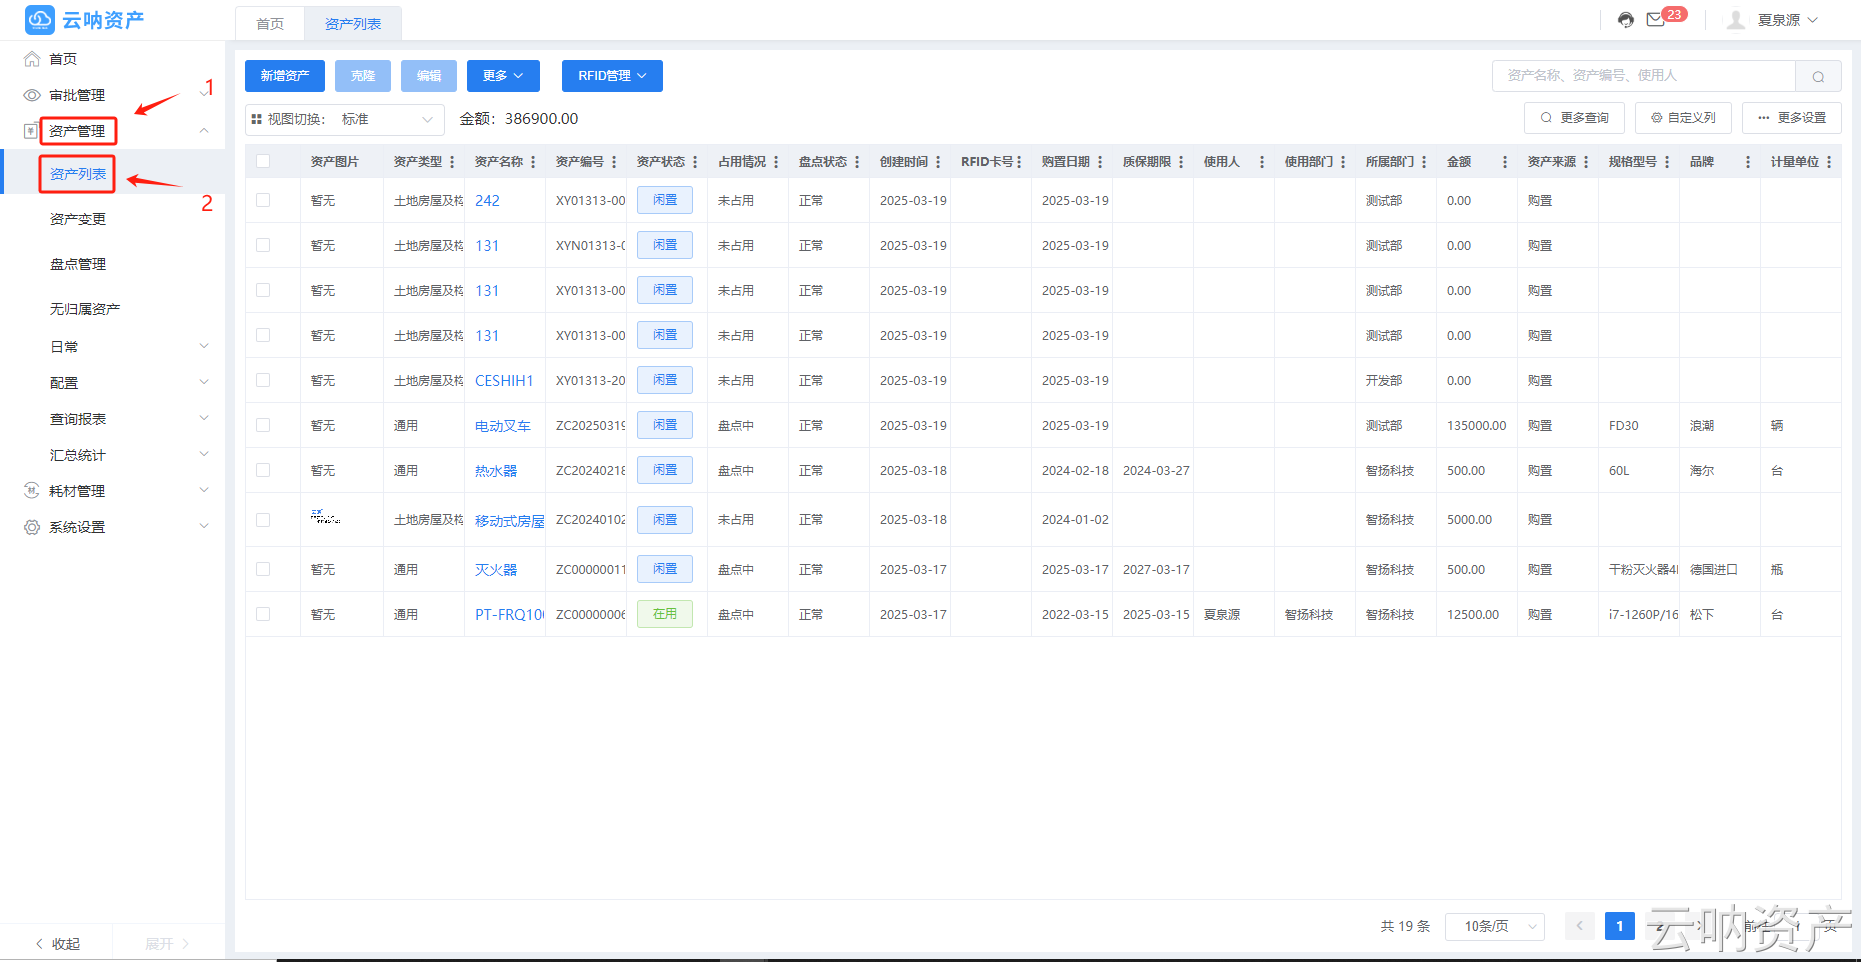1861x962 pixels.
Task: Check the 移动式房屋 row checkbox
Action: (x=263, y=520)
